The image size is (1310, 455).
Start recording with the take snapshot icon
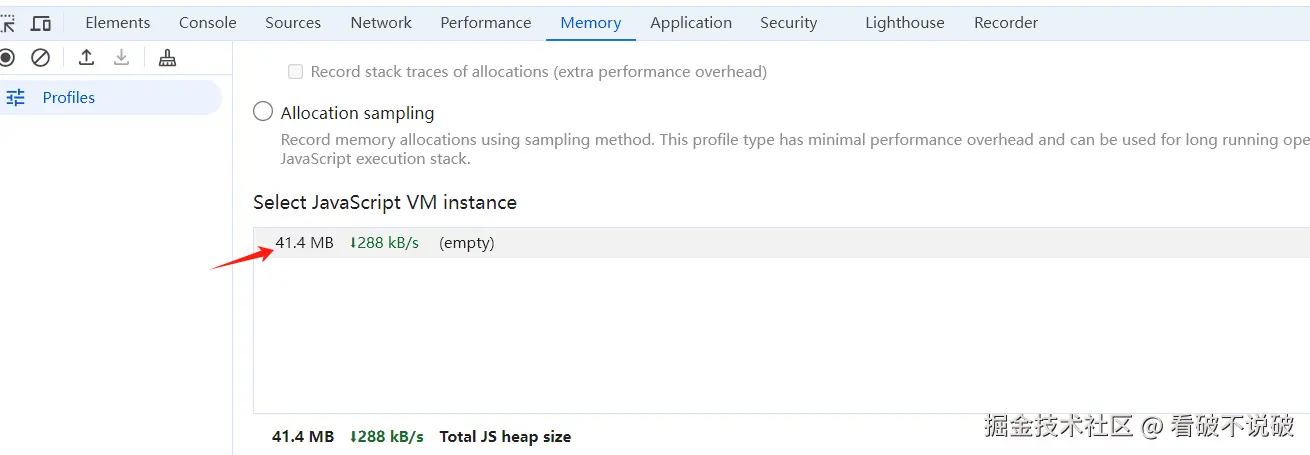click(x=7, y=58)
